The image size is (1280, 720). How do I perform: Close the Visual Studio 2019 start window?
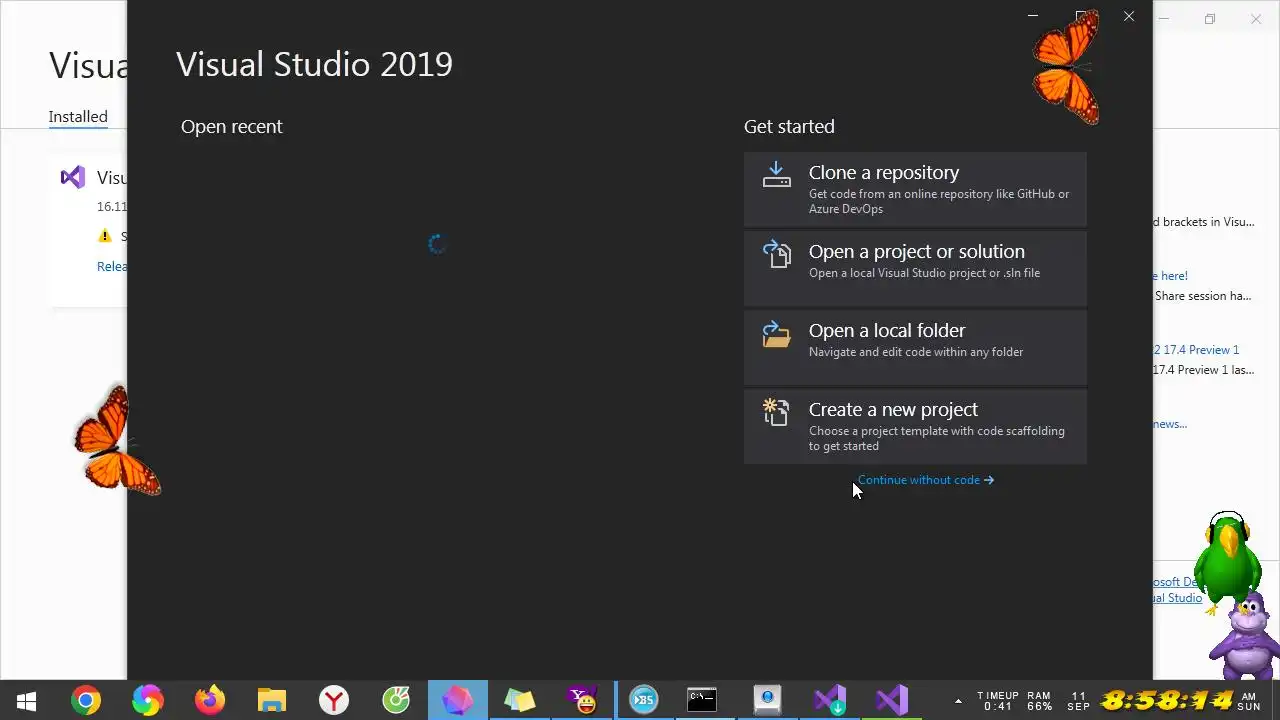1129,16
